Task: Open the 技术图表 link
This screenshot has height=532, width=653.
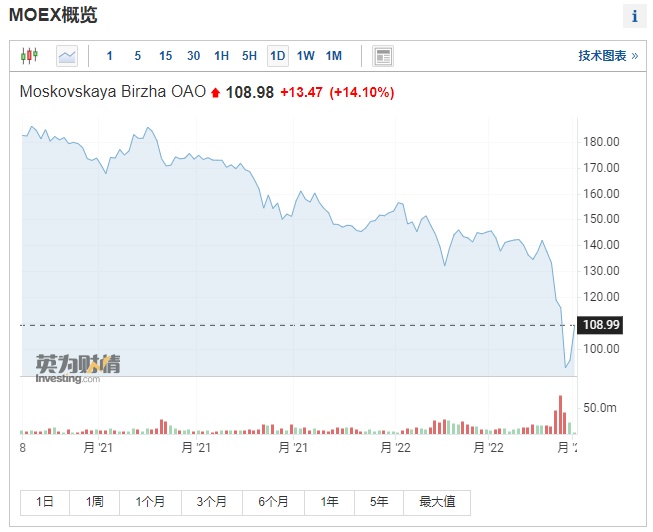Action: click(608, 56)
